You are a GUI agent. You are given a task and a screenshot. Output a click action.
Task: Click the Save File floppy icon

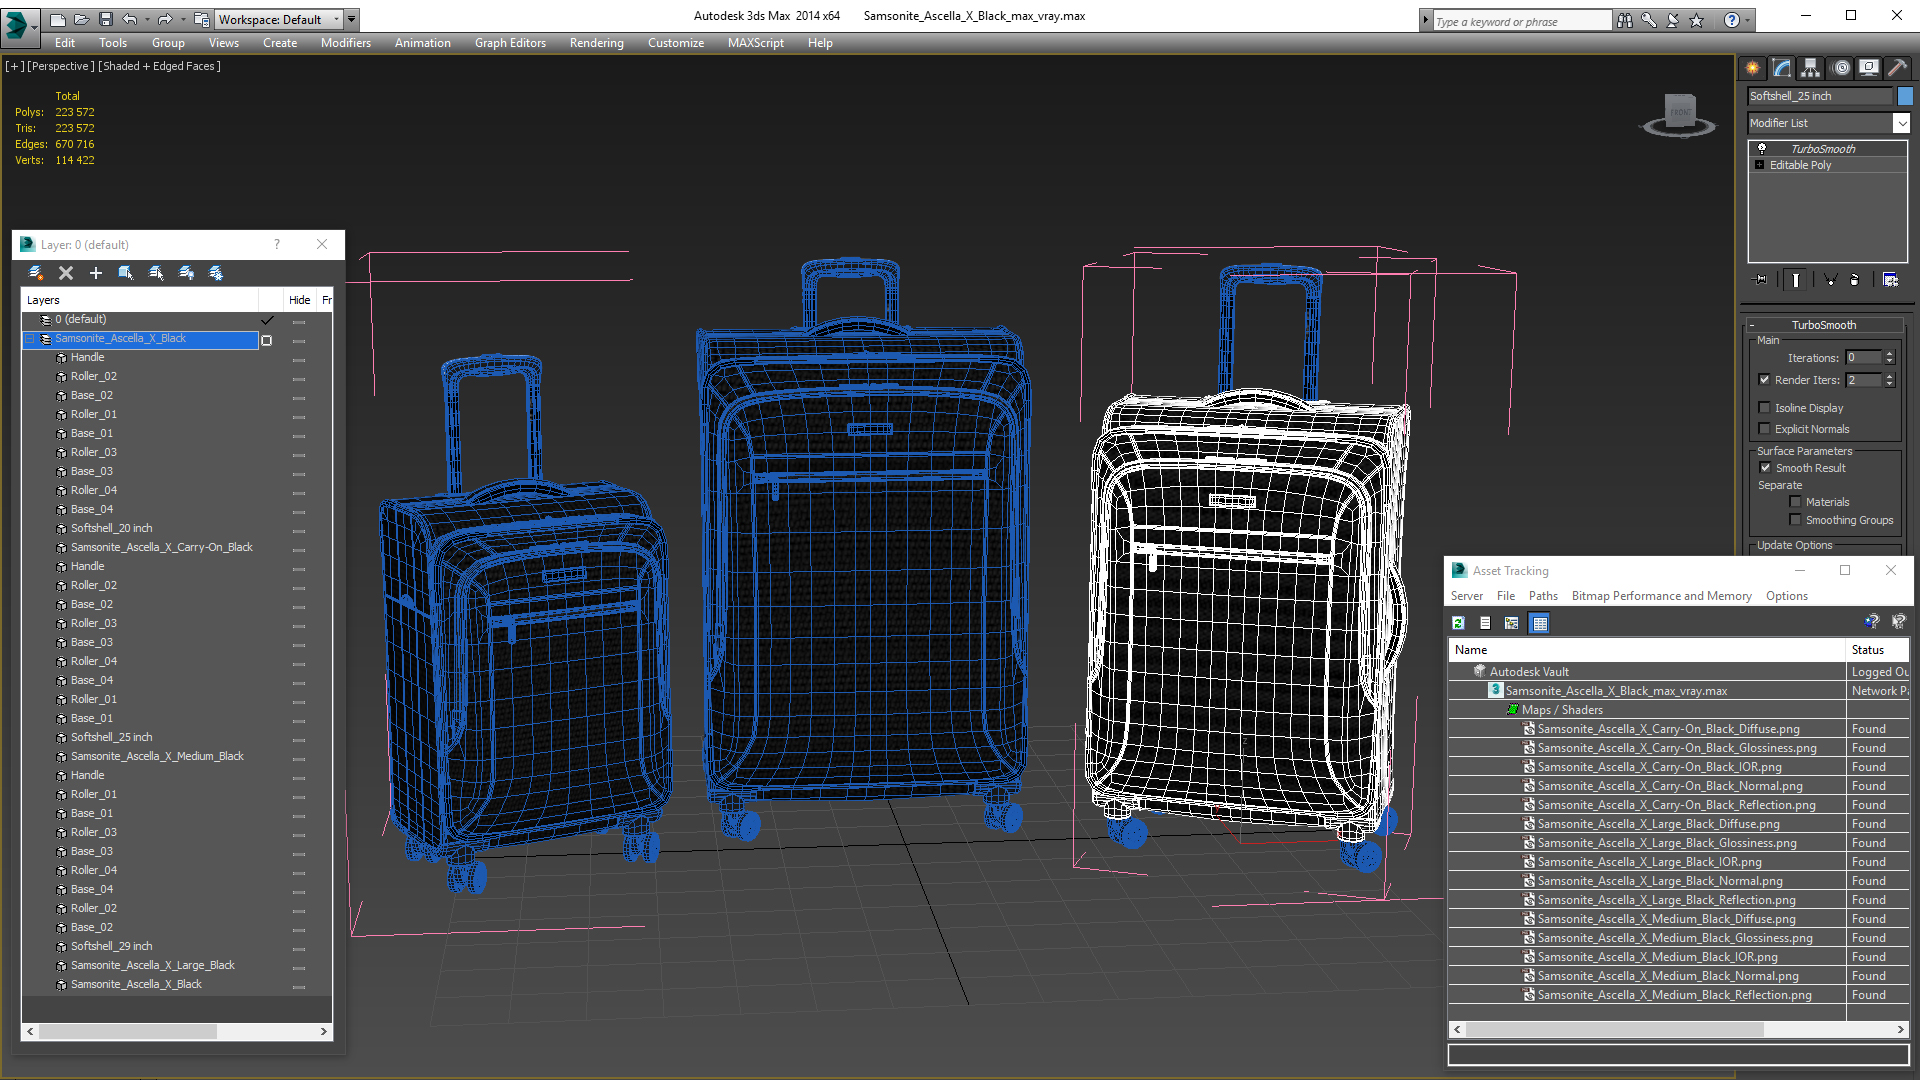(105, 19)
